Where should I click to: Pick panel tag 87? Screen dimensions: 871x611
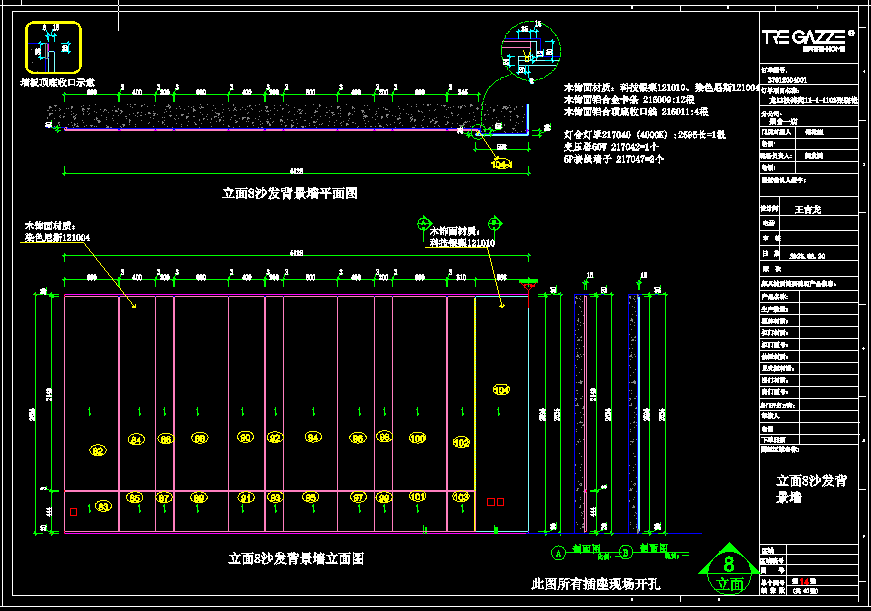(164, 498)
